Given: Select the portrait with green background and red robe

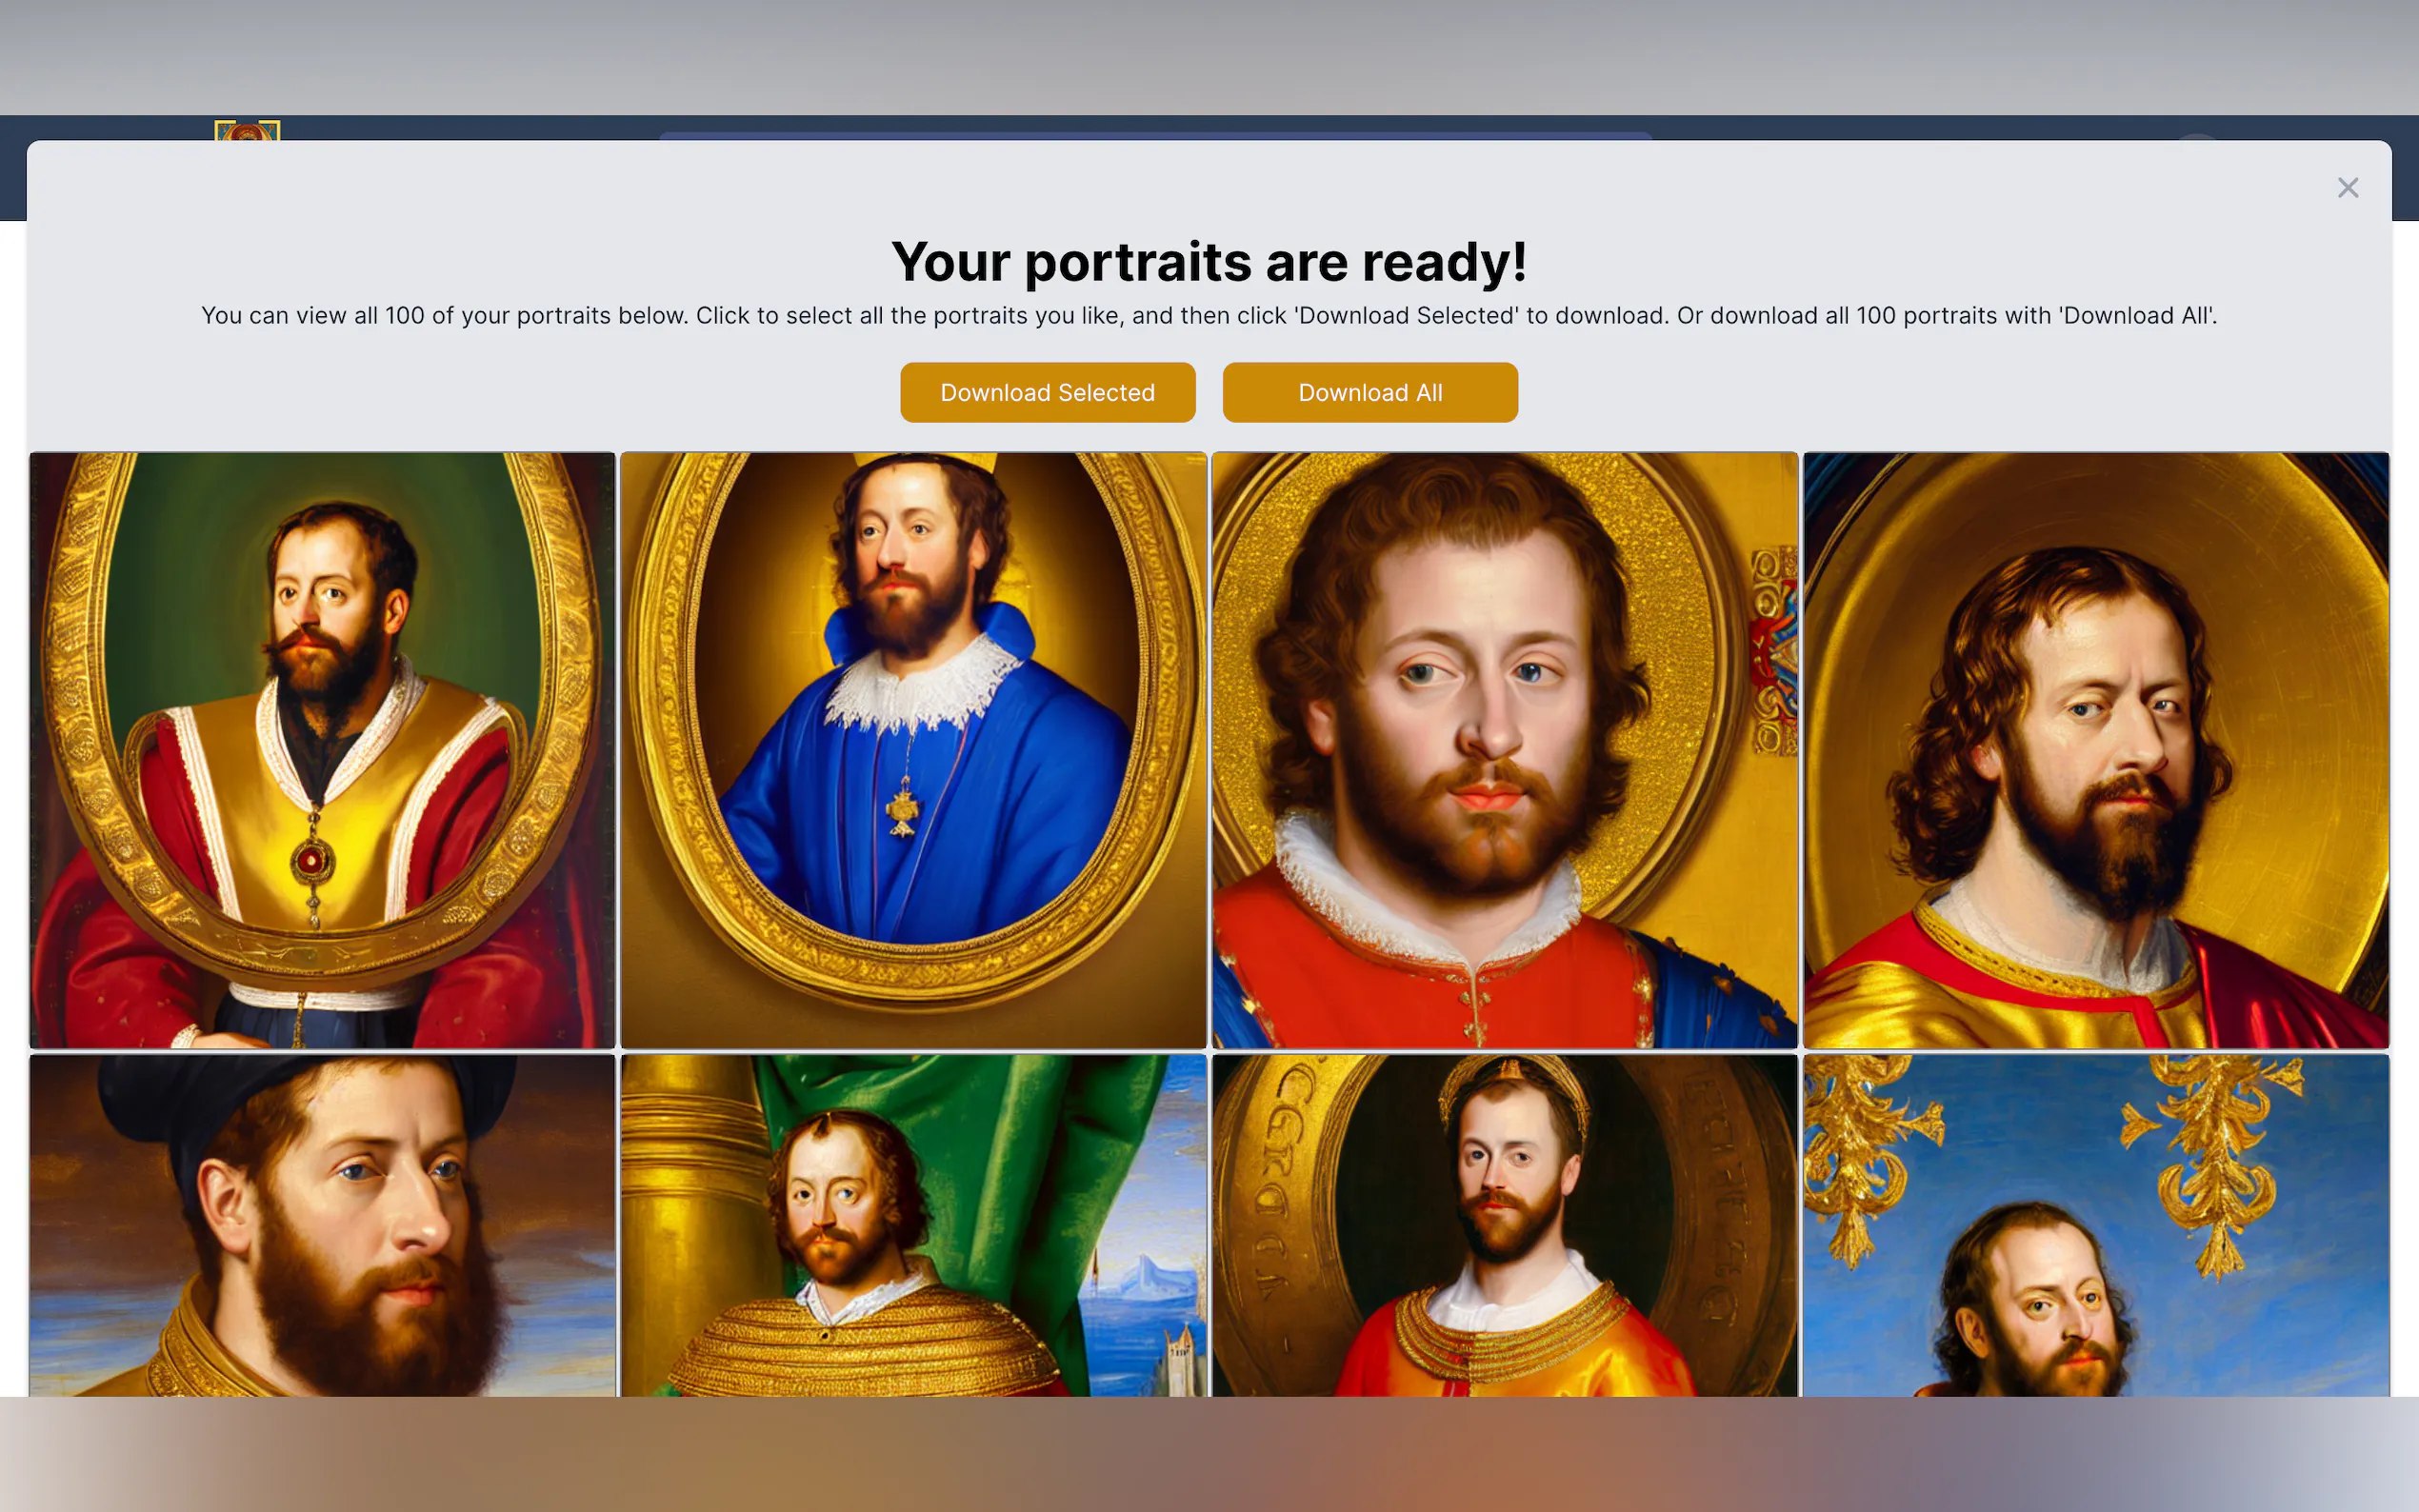Looking at the screenshot, I should (322, 750).
